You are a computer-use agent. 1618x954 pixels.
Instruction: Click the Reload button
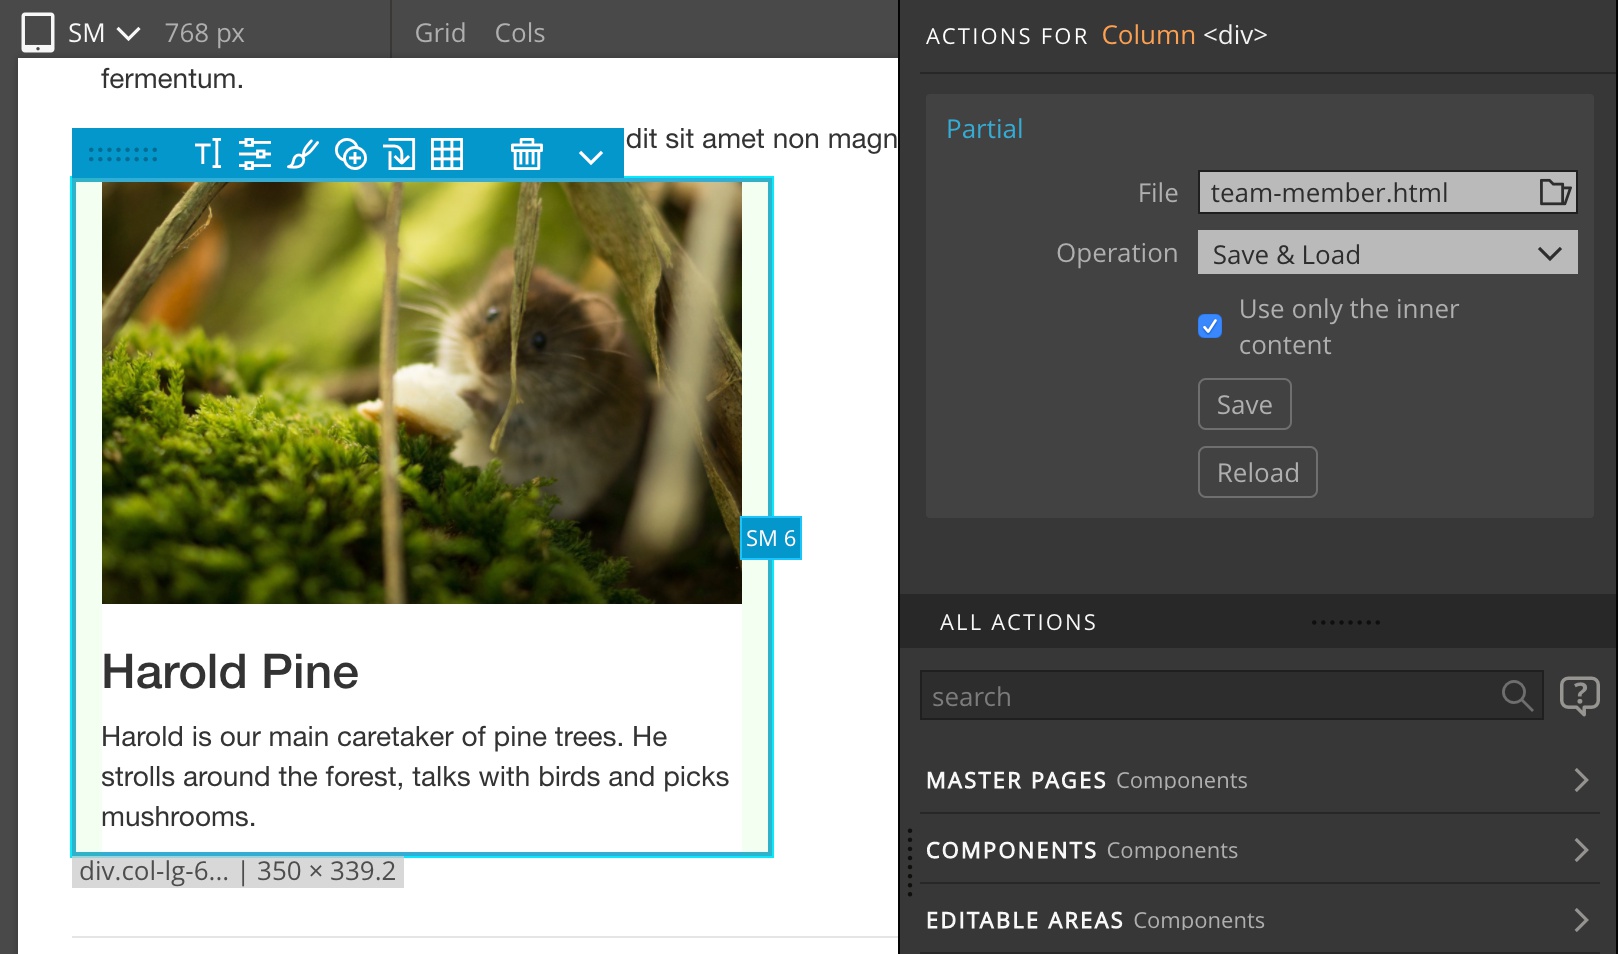1258,472
